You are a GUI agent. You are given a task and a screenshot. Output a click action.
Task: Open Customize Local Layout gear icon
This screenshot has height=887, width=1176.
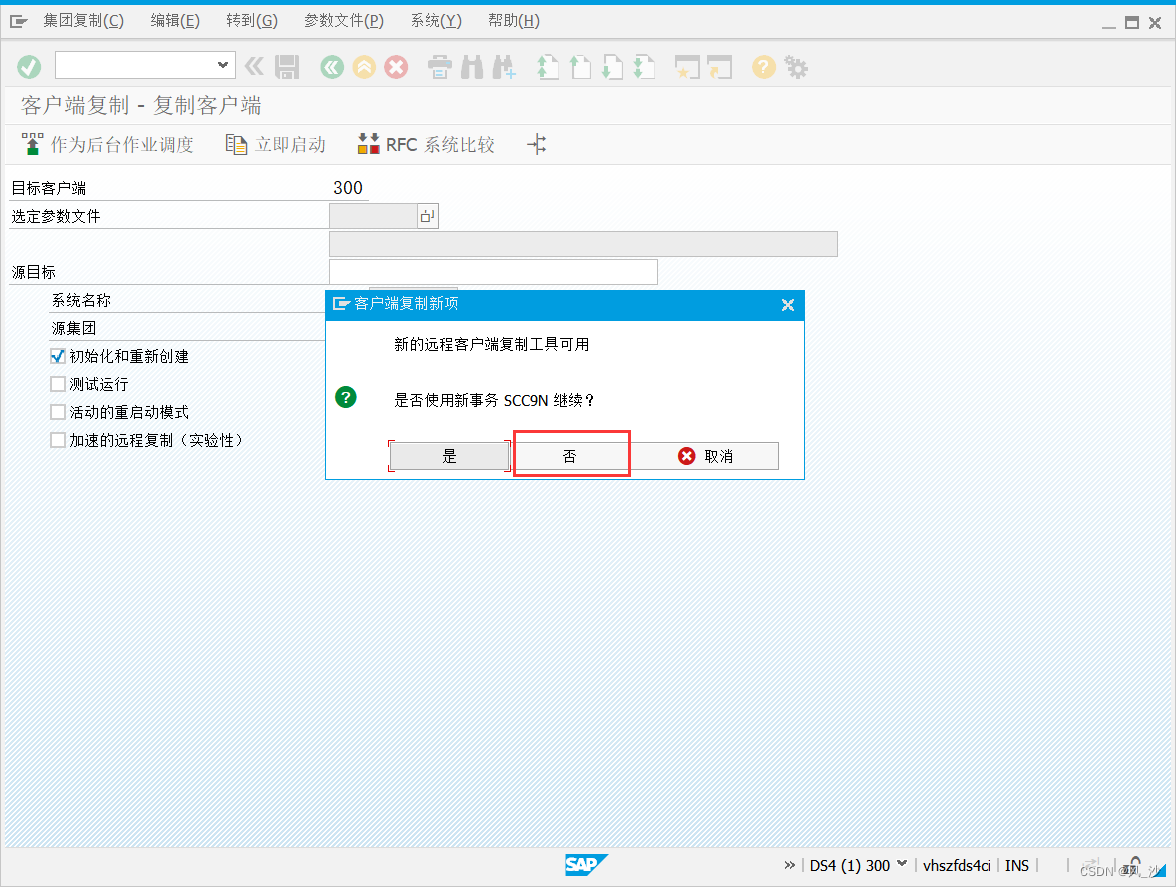(796, 67)
